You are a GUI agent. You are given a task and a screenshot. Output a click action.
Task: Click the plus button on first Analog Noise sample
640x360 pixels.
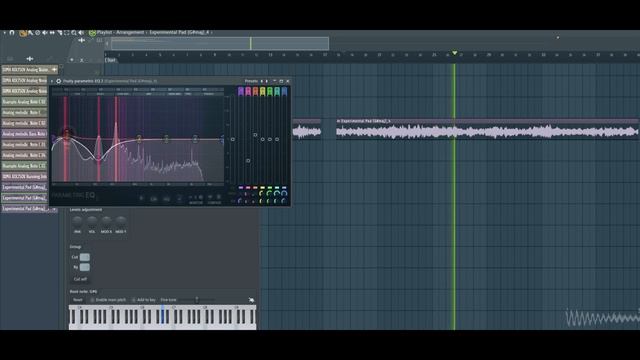point(54,70)
